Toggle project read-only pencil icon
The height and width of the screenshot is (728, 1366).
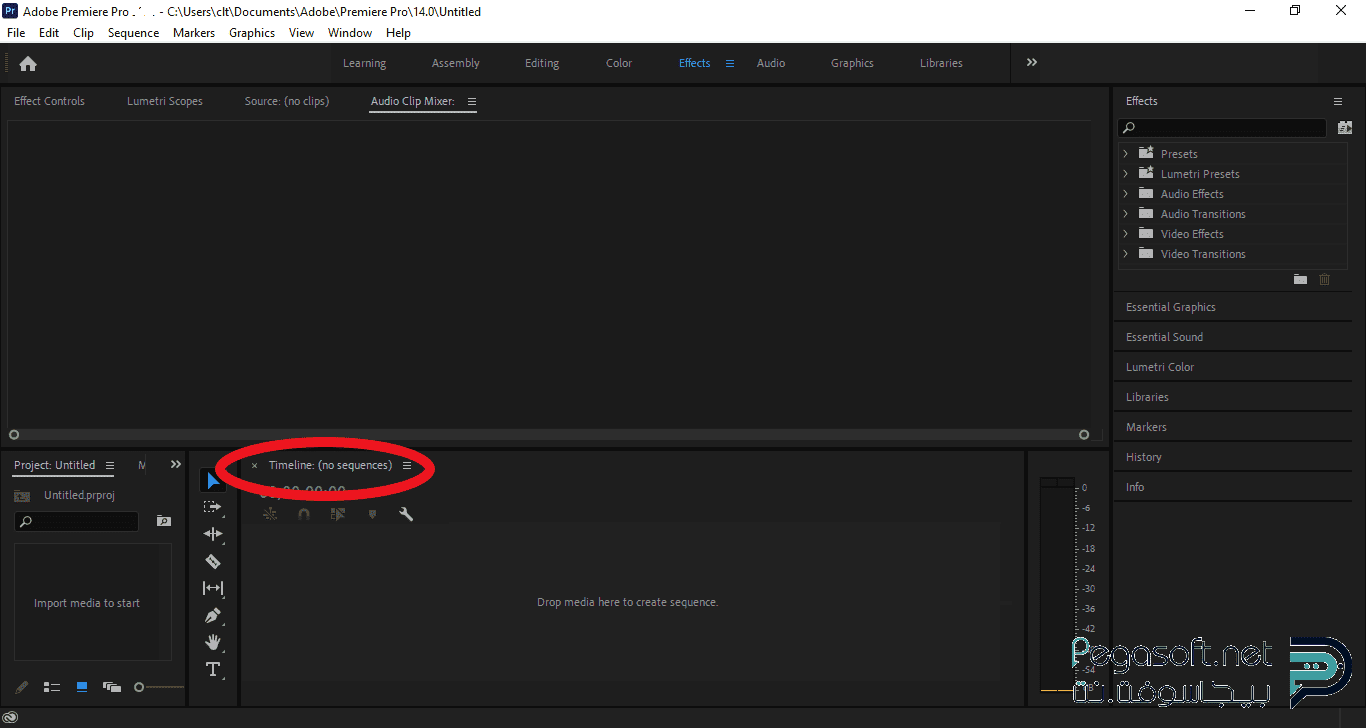[22, 687]
